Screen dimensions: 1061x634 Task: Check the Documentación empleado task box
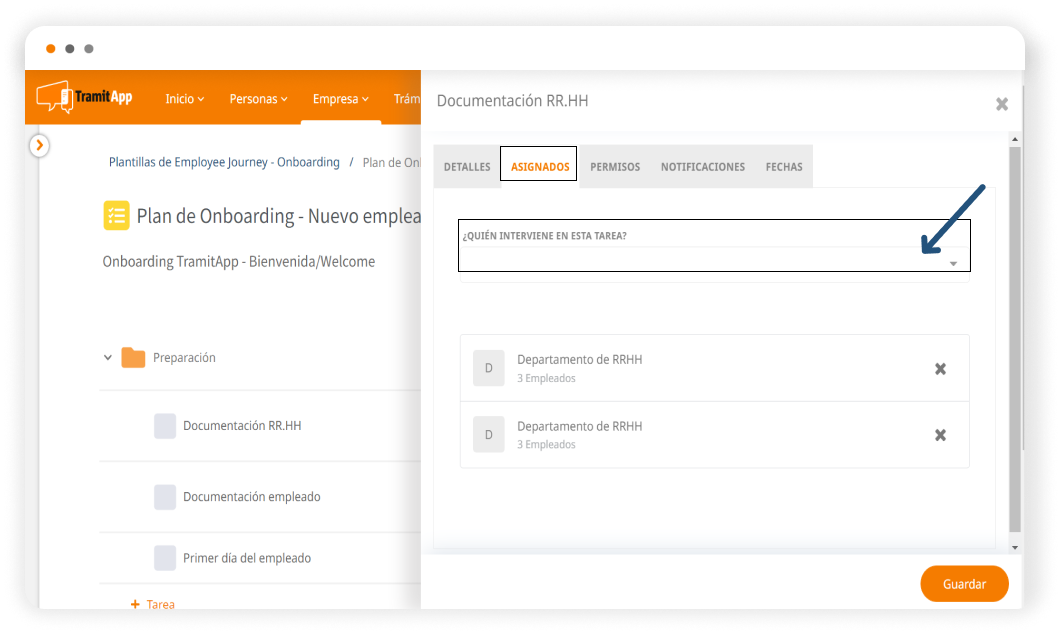tap(165, 497)
